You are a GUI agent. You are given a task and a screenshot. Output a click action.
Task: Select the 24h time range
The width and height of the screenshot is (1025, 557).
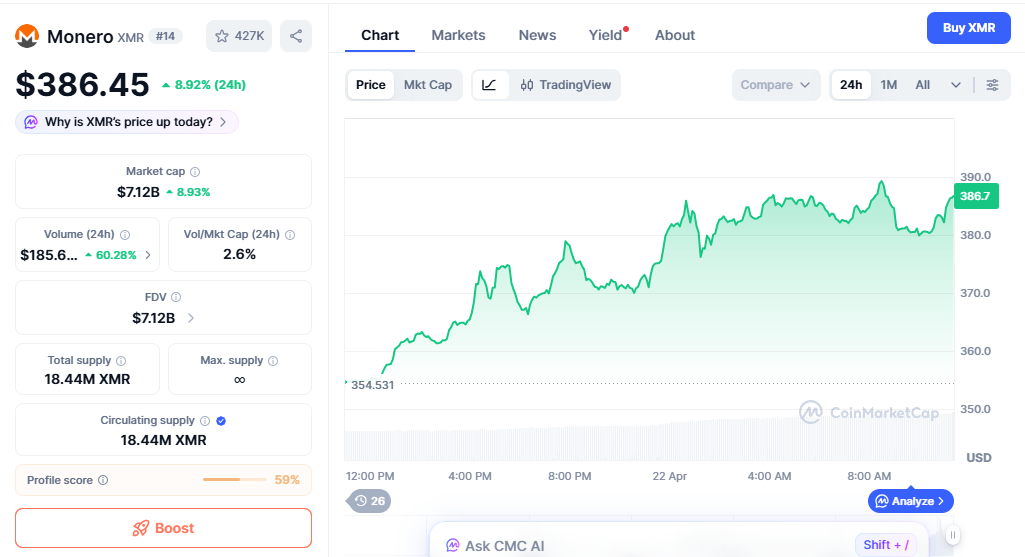click(x=851, y=85)
